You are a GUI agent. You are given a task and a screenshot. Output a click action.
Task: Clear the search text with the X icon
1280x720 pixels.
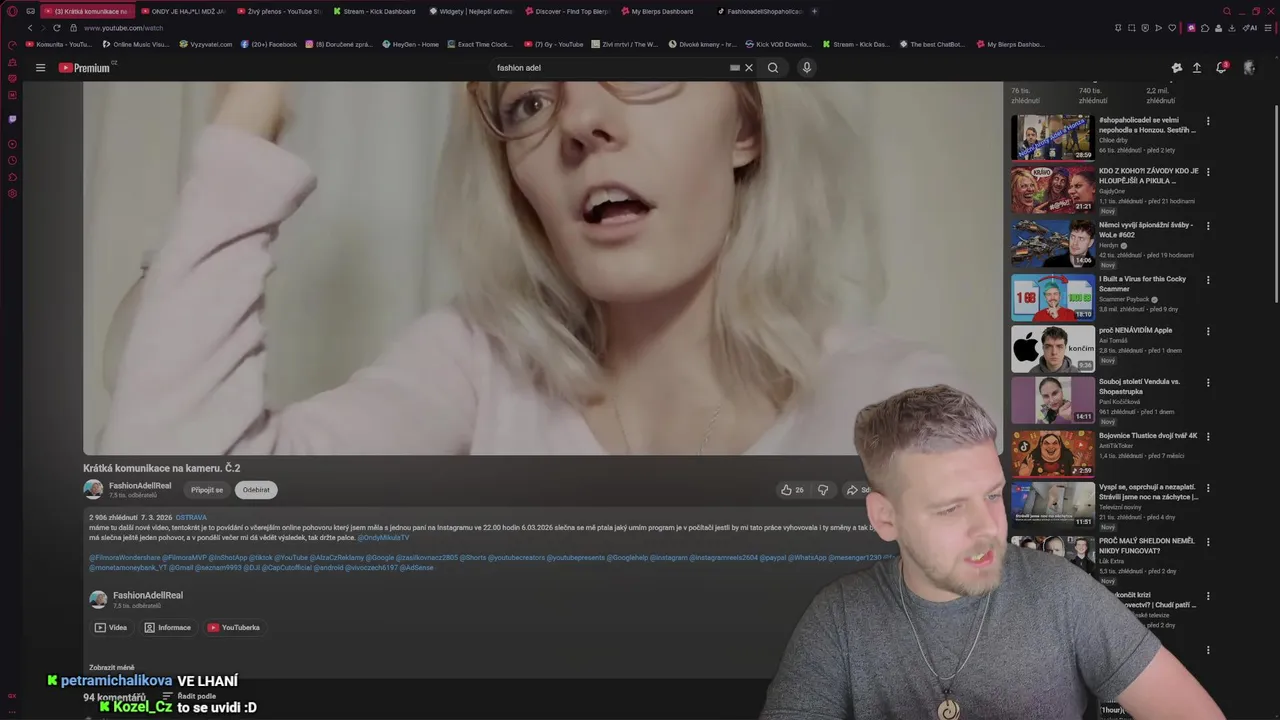coord(749,68)
